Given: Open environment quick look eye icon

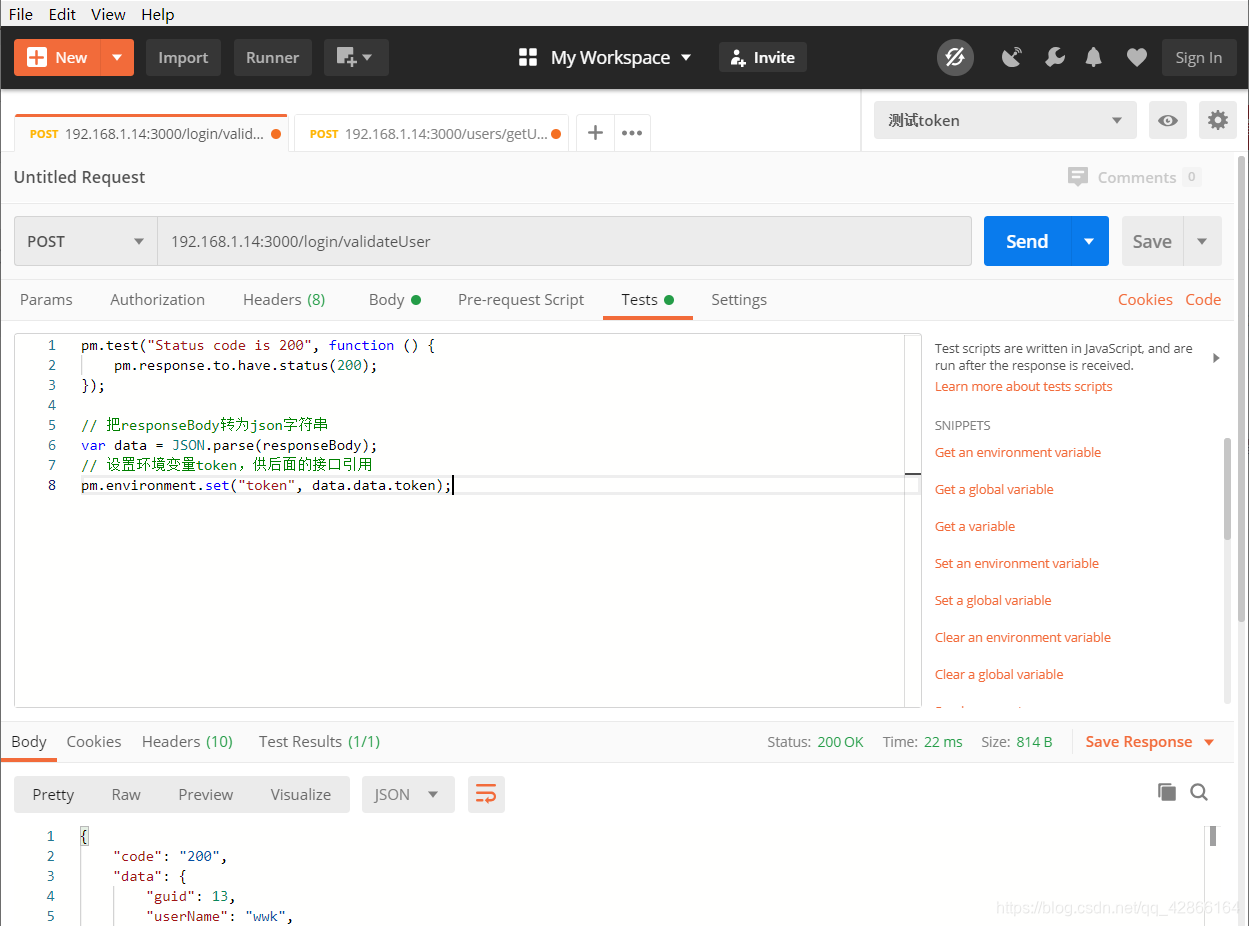Looking at the screenshot, I should [1168, 120].
